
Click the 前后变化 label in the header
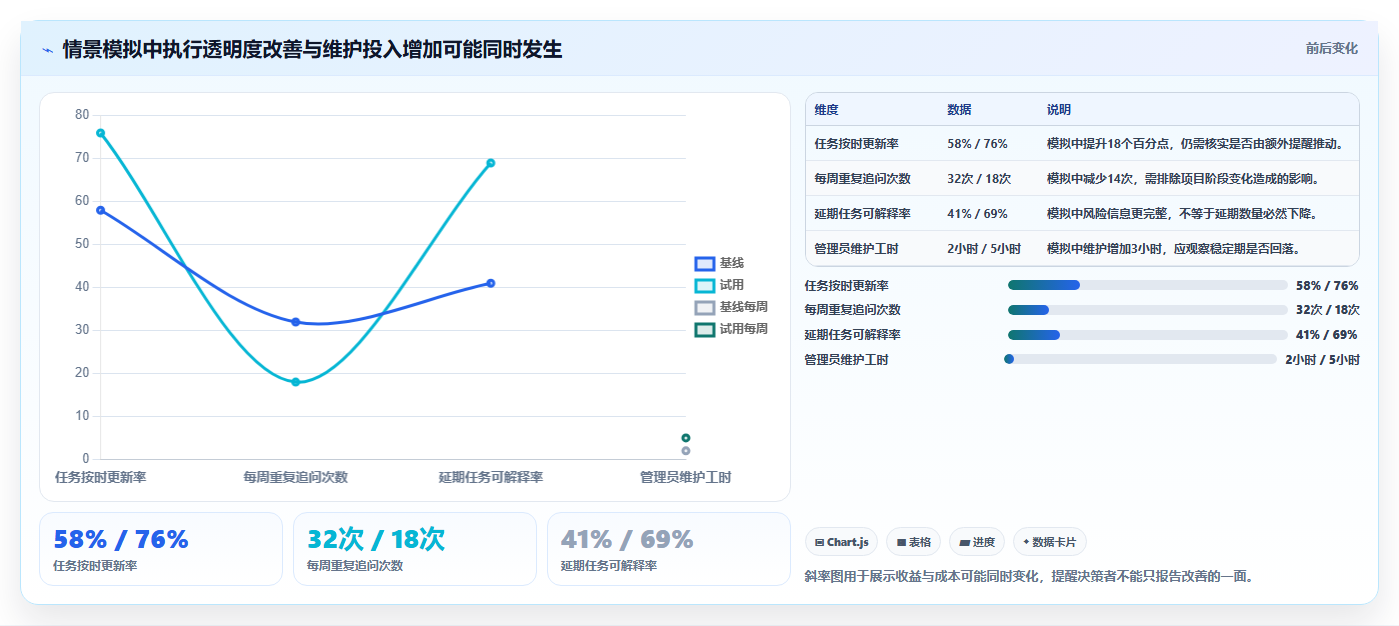click(1331, 48)
